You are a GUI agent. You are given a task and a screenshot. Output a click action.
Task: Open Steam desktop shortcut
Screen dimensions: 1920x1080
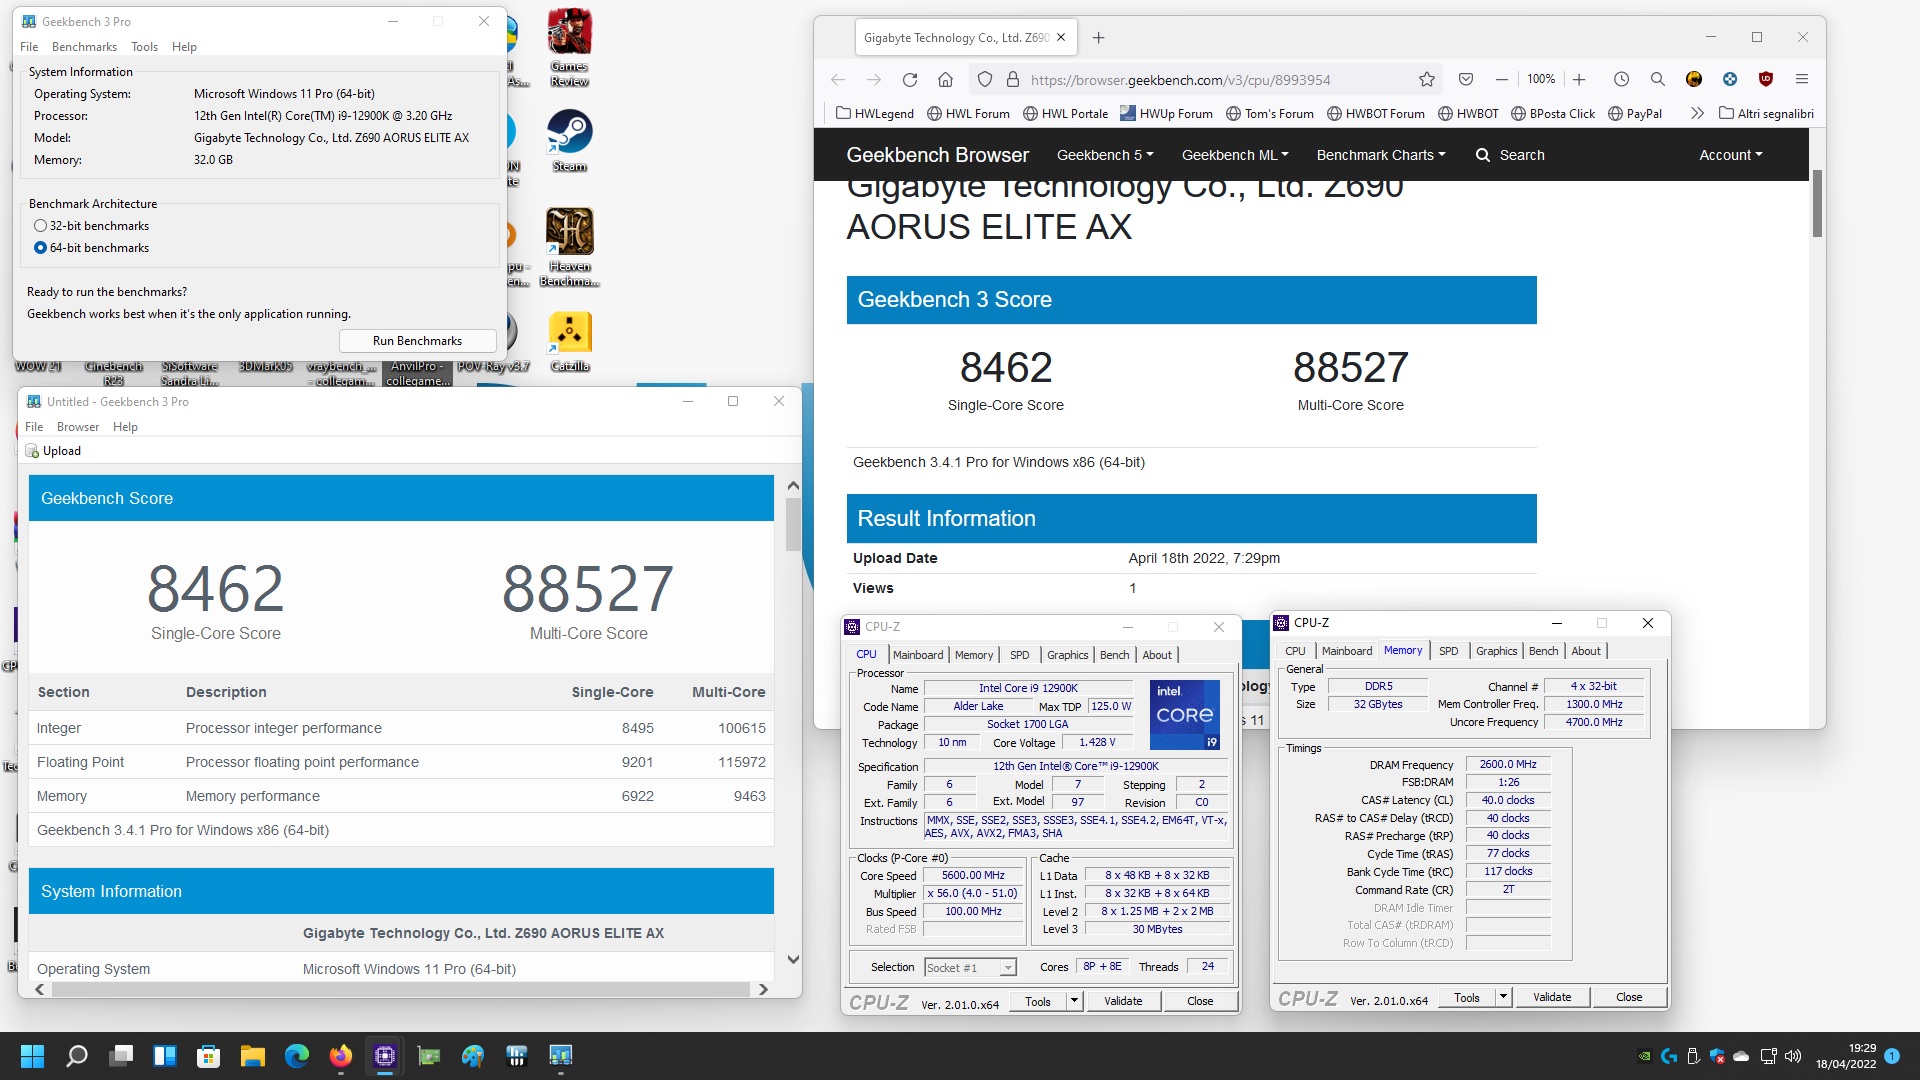(569, 141)
